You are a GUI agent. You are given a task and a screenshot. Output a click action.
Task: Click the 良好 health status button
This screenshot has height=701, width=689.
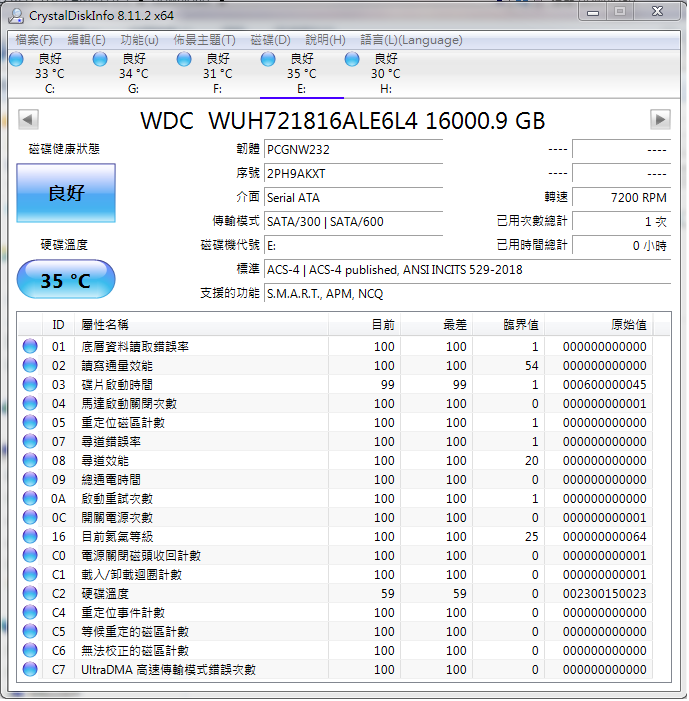tap(66, 193)
